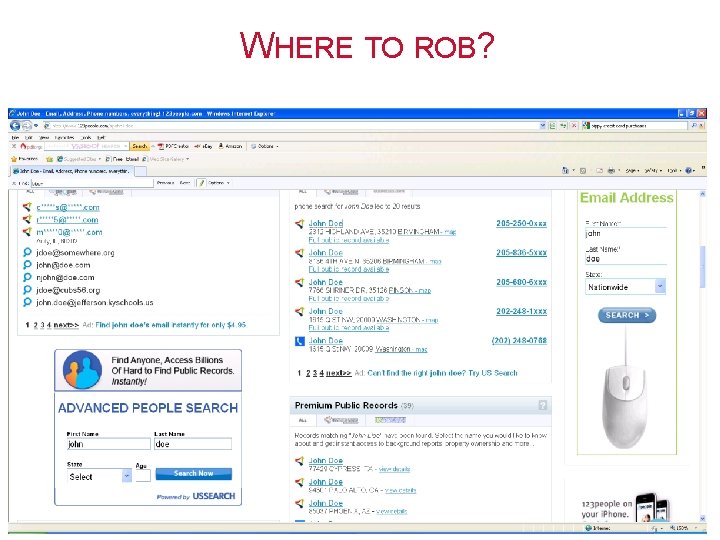This screenshot has width=720, height=540.
Task: Click the help icon on Premium Public Records header
Action: coord(542,405)
